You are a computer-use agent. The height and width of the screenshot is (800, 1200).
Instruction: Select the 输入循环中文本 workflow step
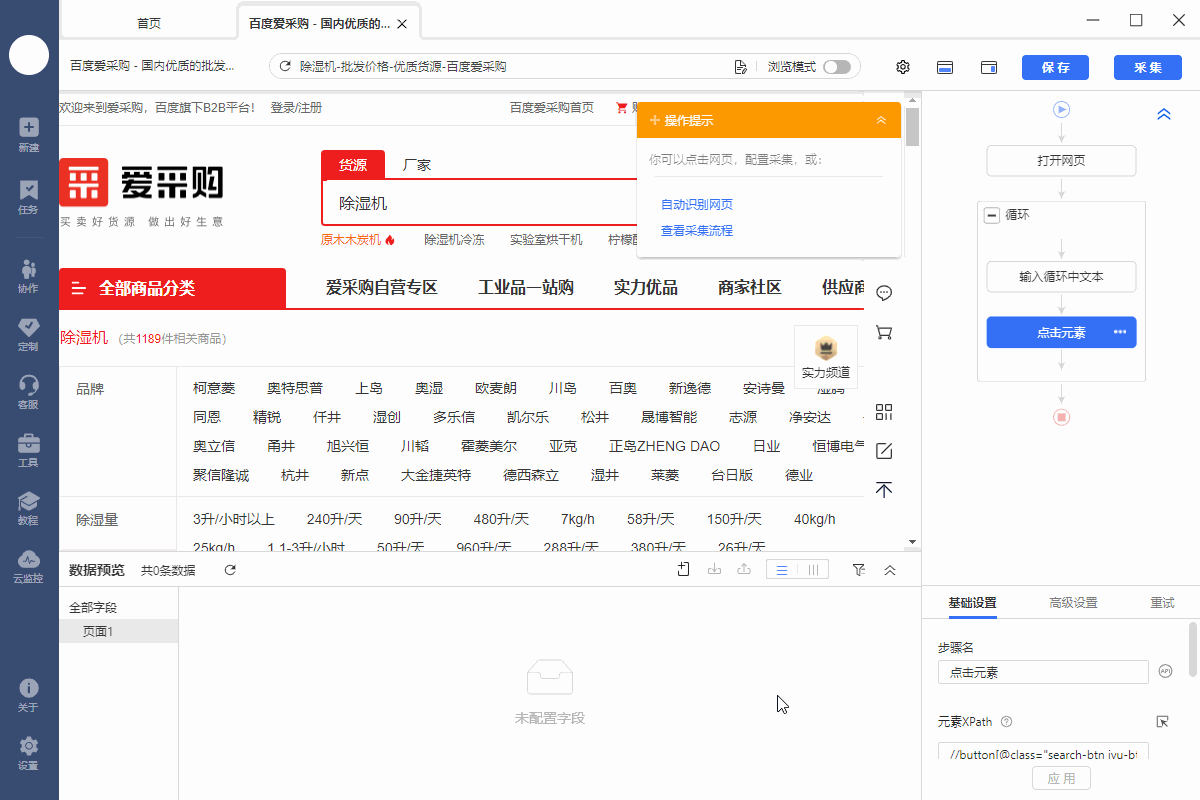1061,277
